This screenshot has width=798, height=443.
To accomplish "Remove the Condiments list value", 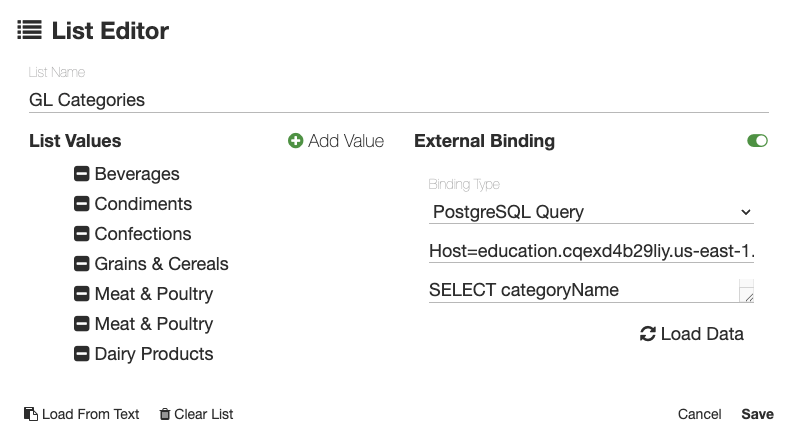I will pos(82,204).
